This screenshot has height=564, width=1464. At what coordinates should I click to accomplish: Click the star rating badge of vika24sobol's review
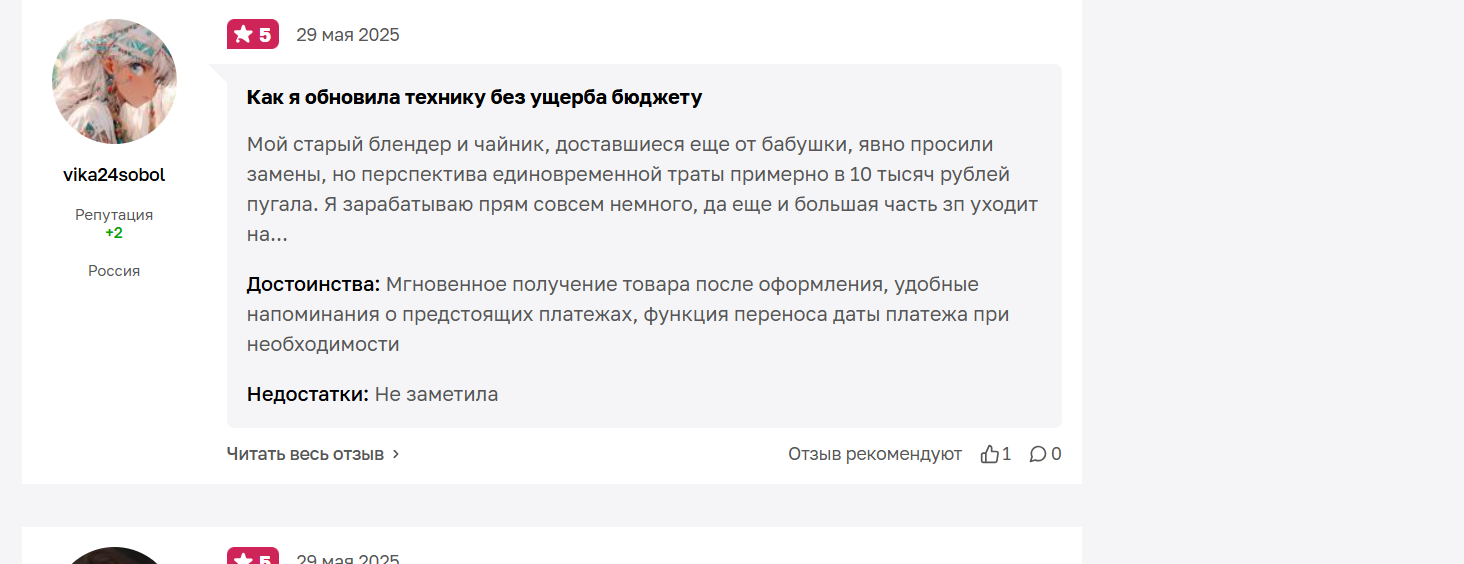[253, 35]
